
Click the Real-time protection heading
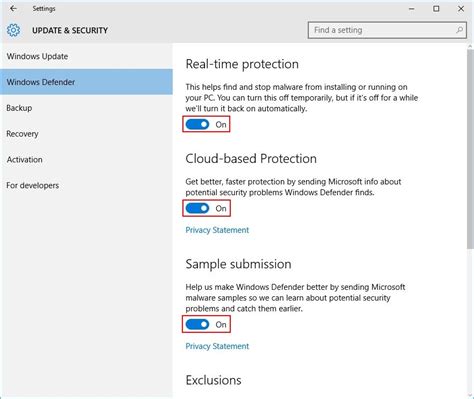(242, 64)
